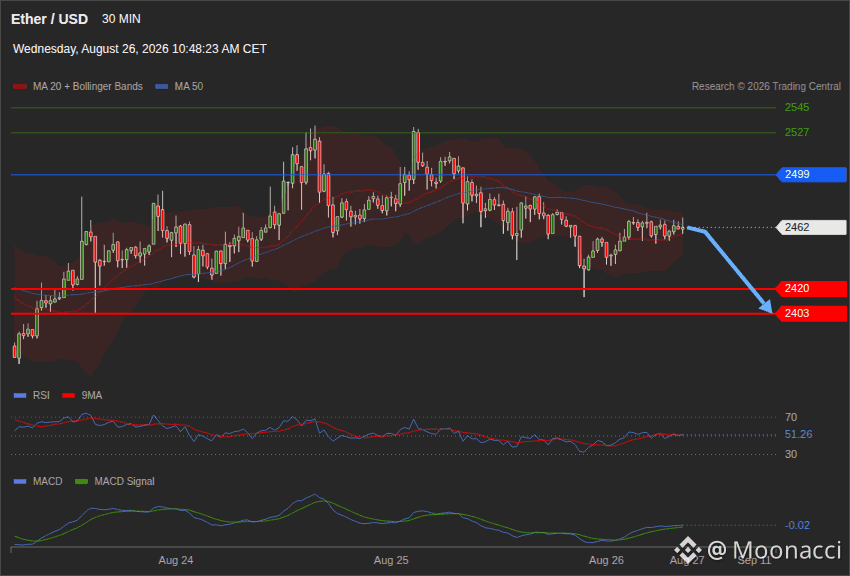
Task: Click the MA 50 blue legend swatch
Action: coord(162,86)
